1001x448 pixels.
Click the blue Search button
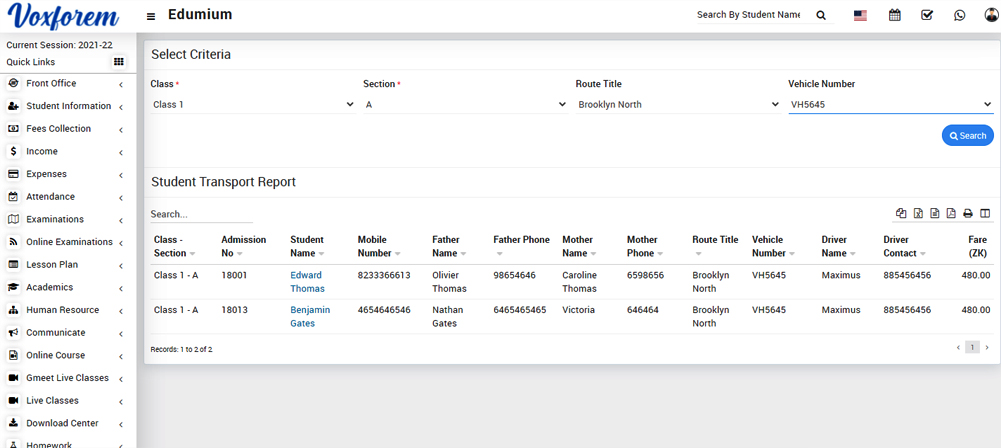click(x=967, y=136)
